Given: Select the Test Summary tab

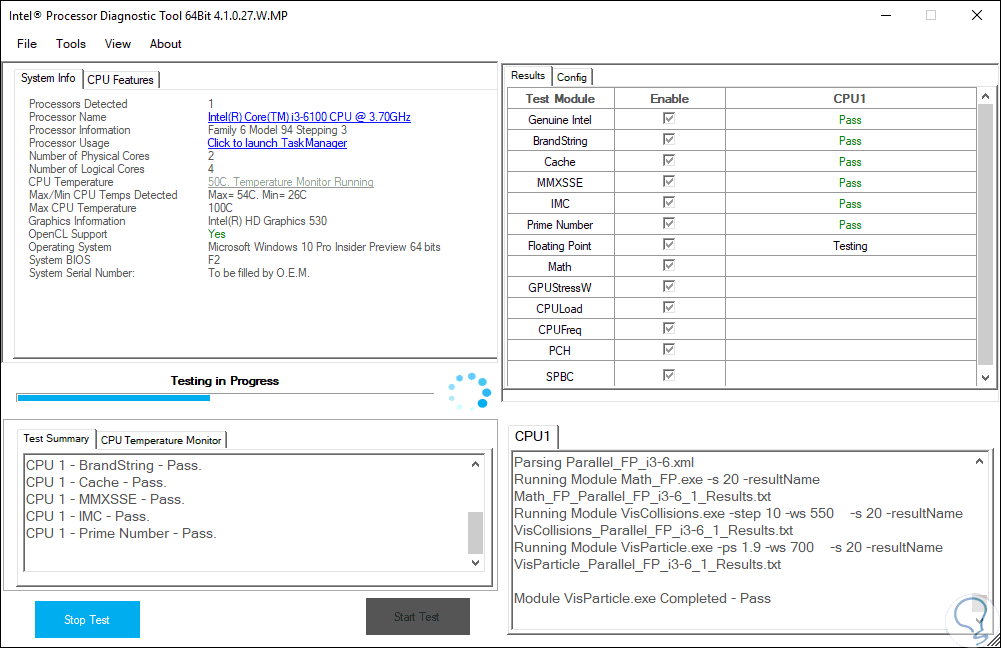Looking at the screenshot, I should coord(56,439).
